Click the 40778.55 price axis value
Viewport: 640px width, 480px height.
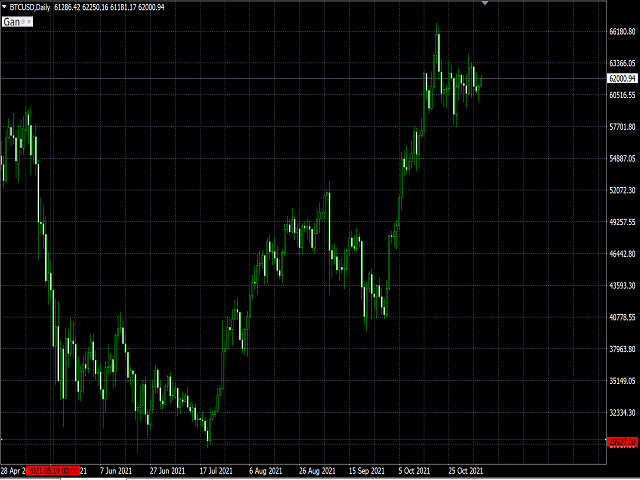click(x=622, y=317)
